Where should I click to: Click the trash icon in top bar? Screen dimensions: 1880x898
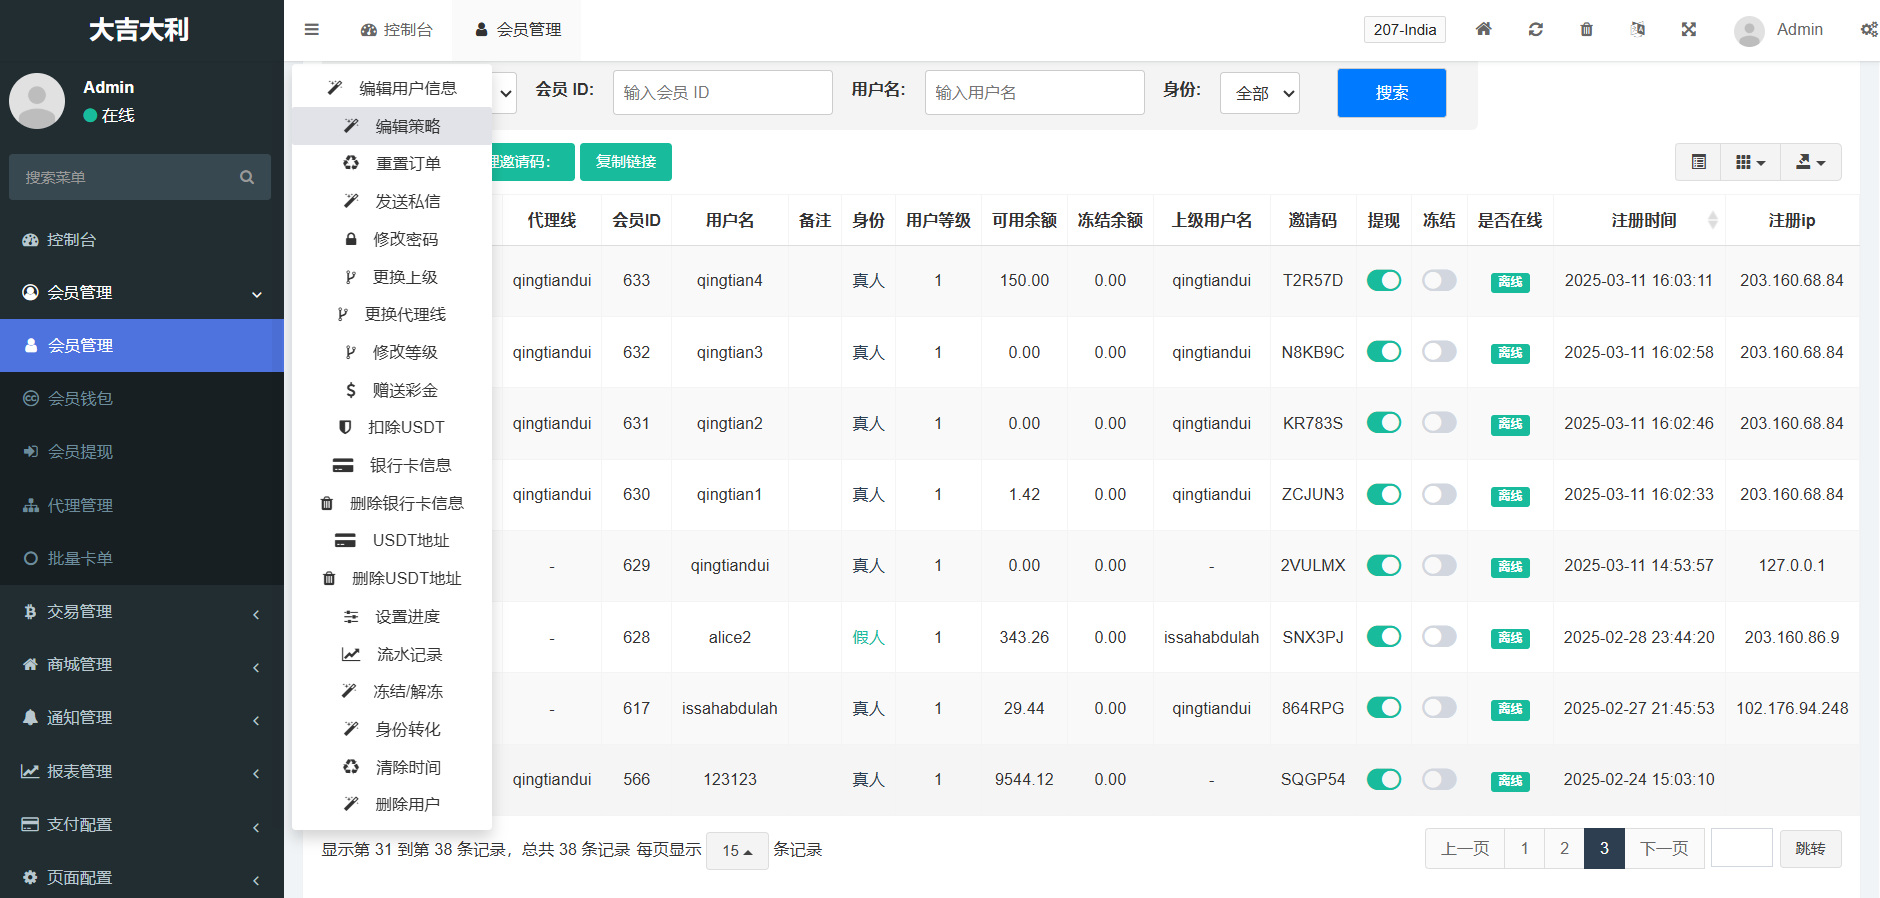coord(1587,30)
